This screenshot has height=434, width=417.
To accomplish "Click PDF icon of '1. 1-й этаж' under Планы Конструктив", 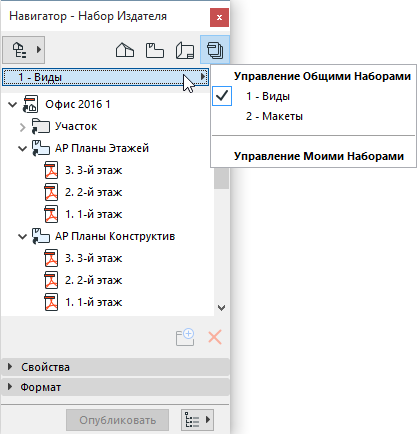I will pyautogui.click(x=51, y=302).
